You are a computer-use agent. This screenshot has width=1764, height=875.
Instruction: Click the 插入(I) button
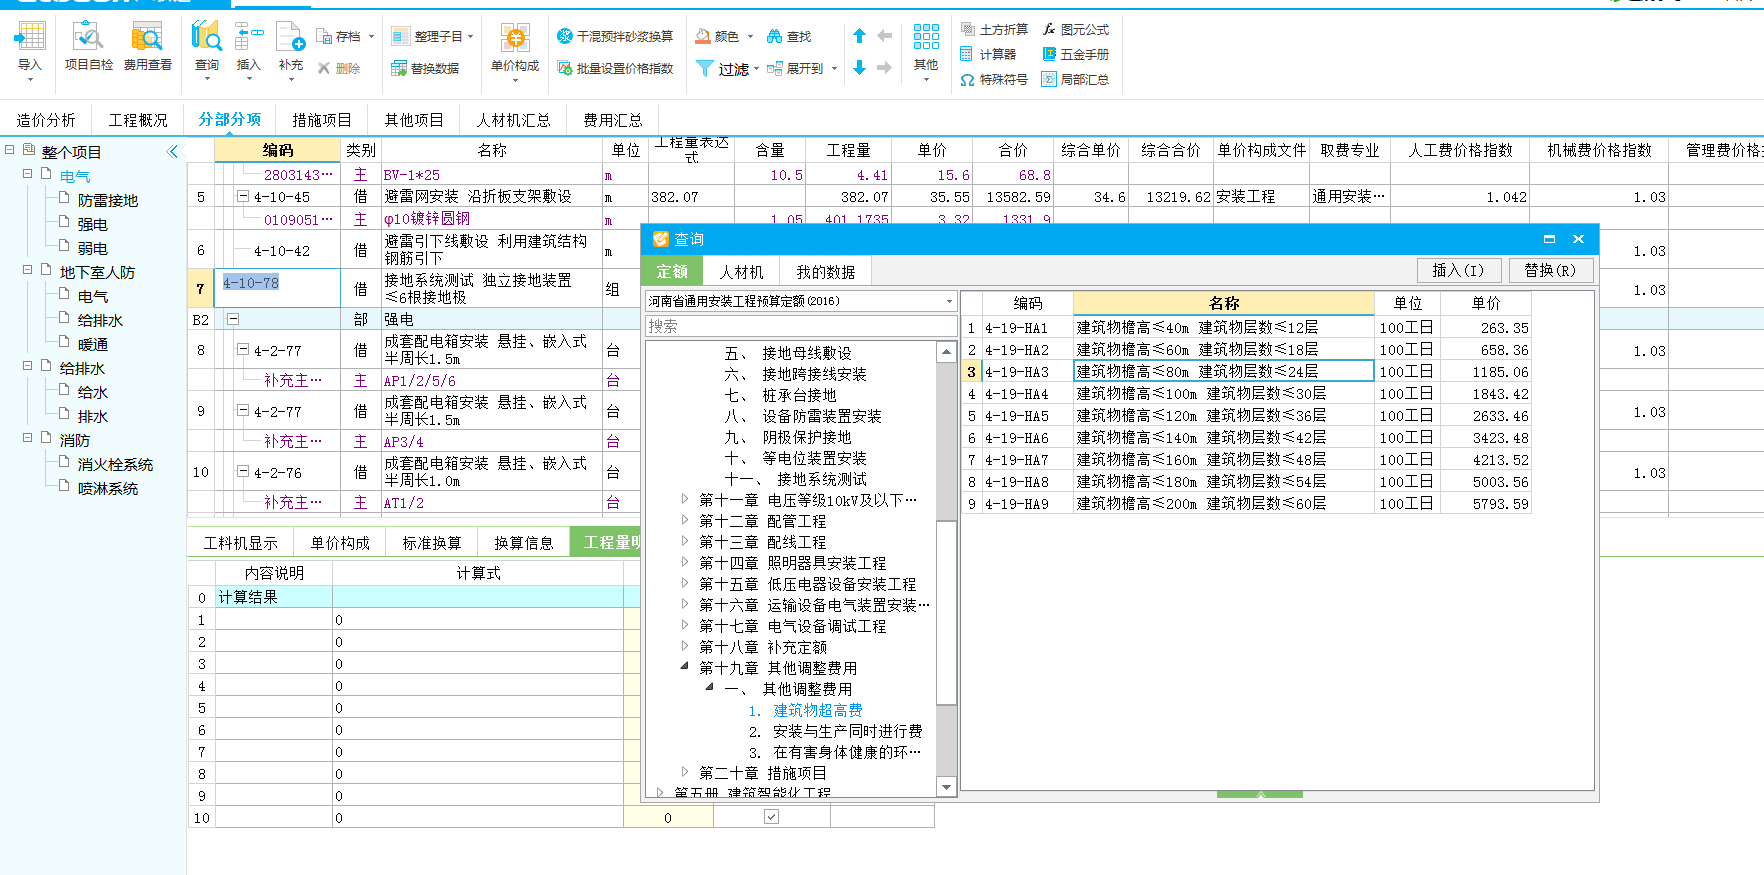tap(1458, 270)
